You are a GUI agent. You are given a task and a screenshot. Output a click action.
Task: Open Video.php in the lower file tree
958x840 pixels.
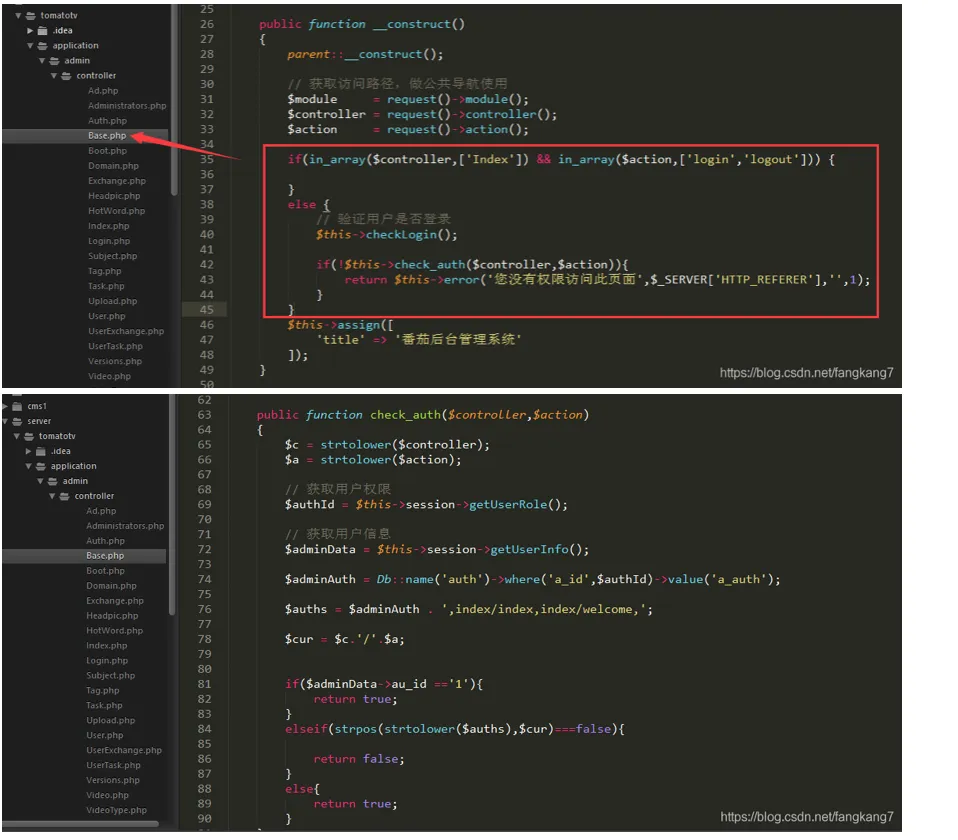tap(107, 795)
